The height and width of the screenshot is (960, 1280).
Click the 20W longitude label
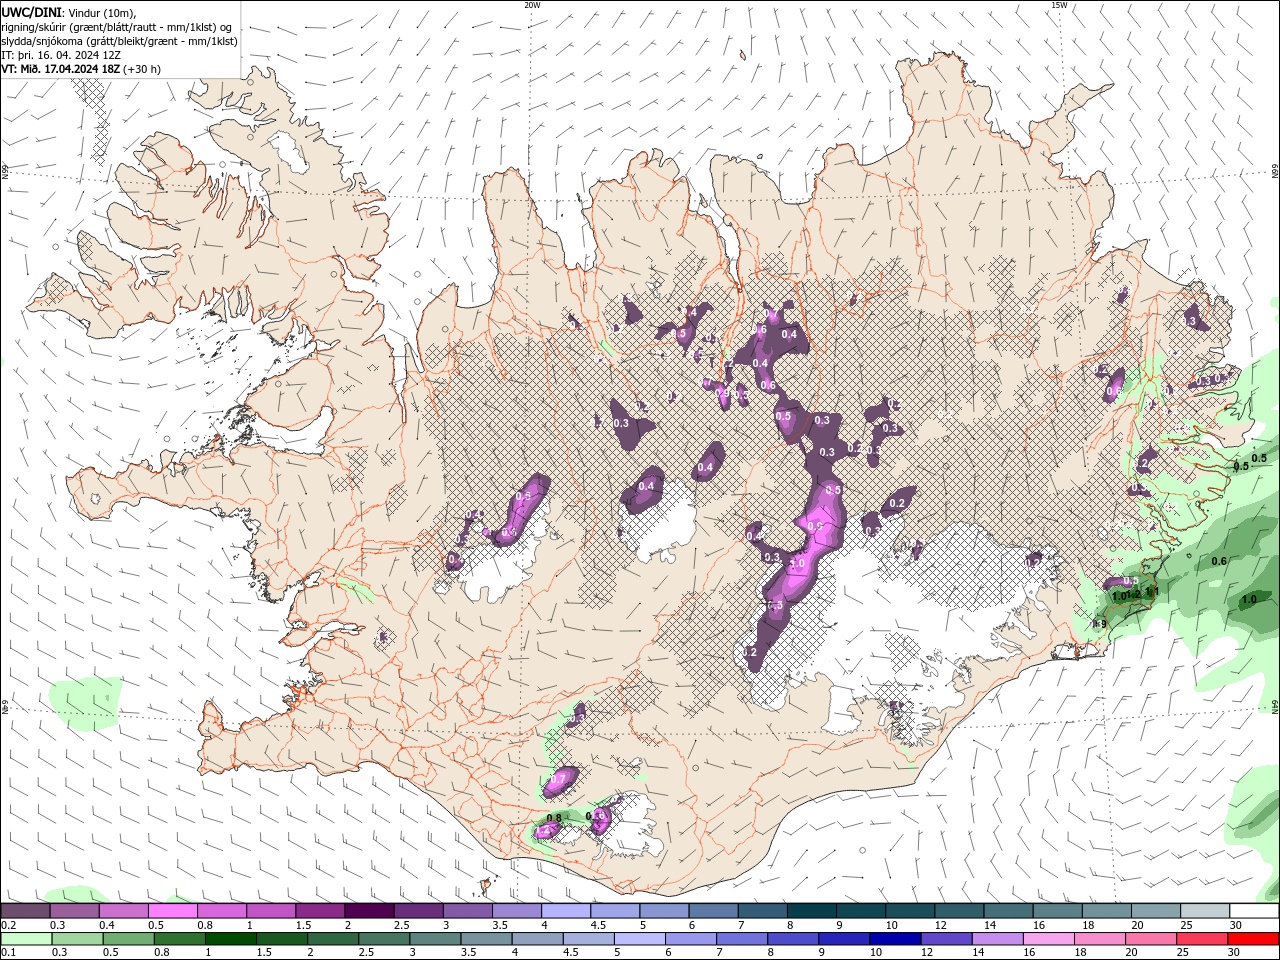coord(532,5)
